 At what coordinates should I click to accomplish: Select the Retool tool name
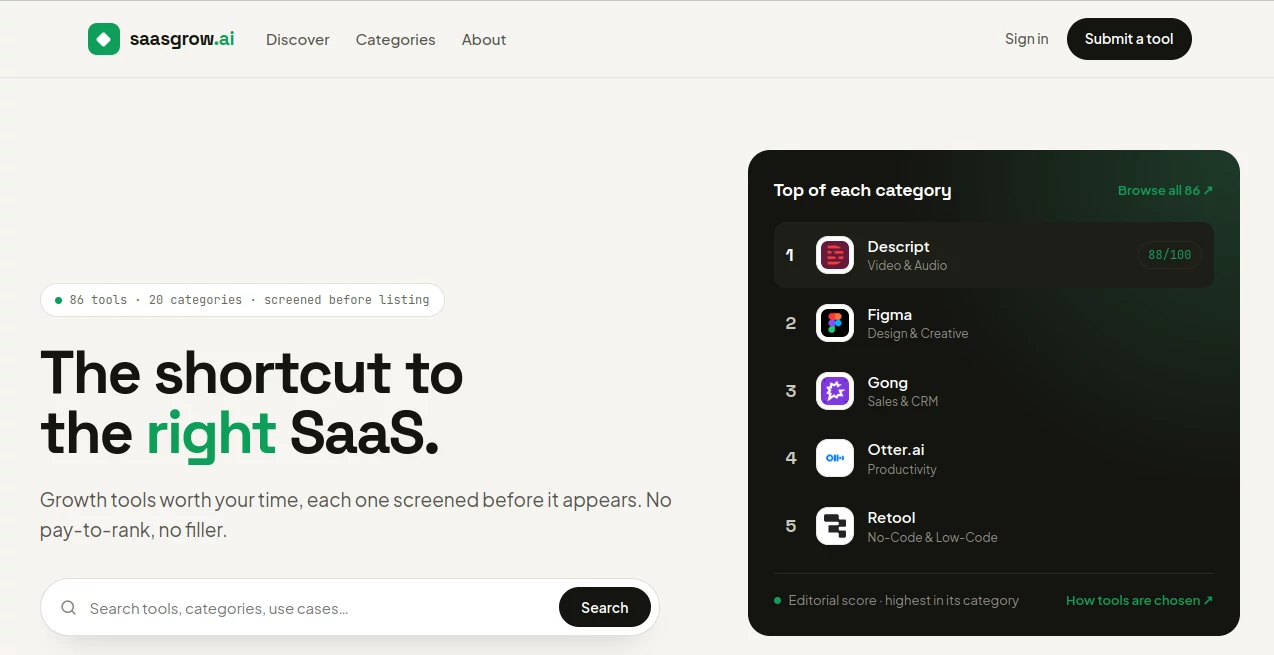892,518
